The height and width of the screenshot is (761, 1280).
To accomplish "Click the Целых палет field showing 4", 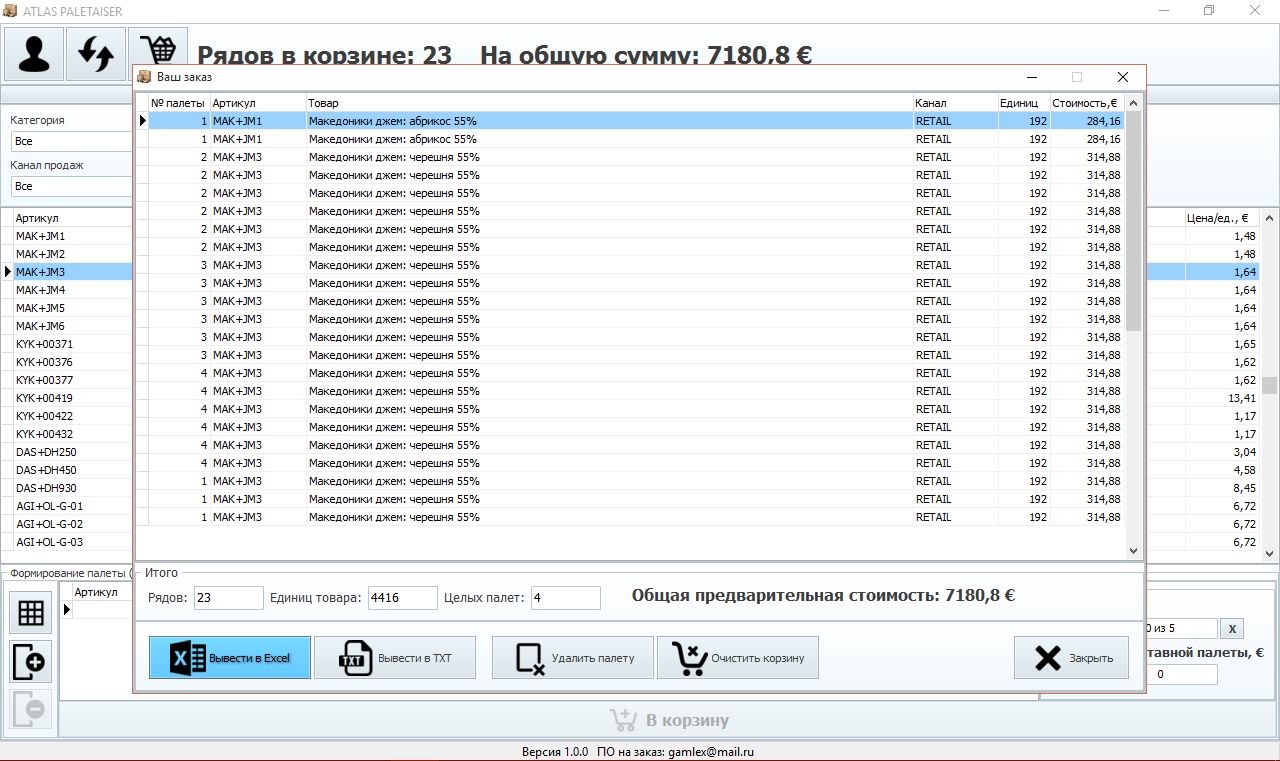I will click(566, 598).
